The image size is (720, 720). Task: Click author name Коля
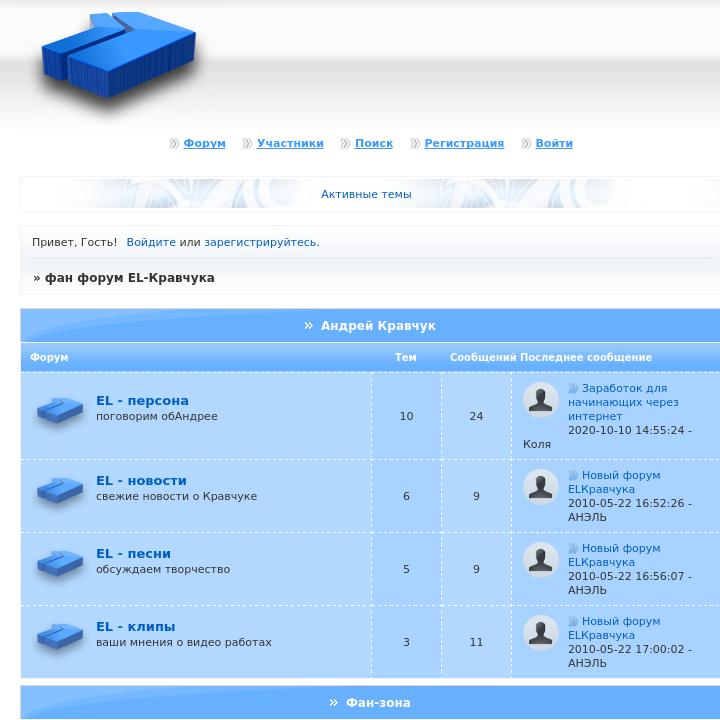click(x=537, y=444)
